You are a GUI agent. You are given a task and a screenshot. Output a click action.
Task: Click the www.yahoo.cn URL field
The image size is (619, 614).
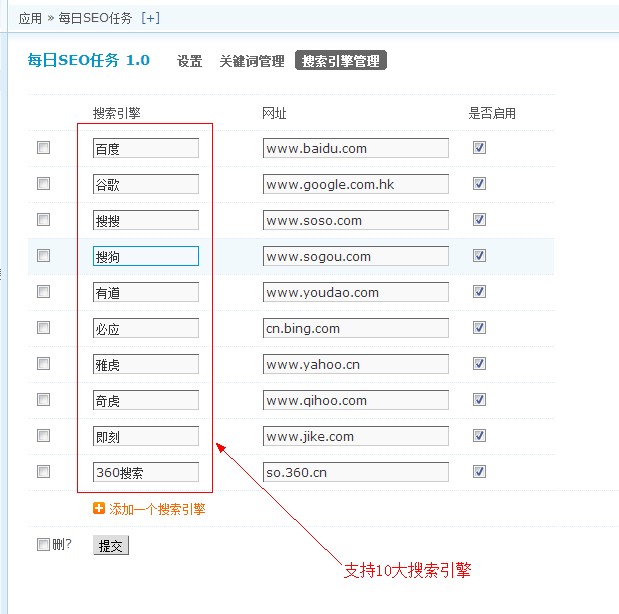356,364
